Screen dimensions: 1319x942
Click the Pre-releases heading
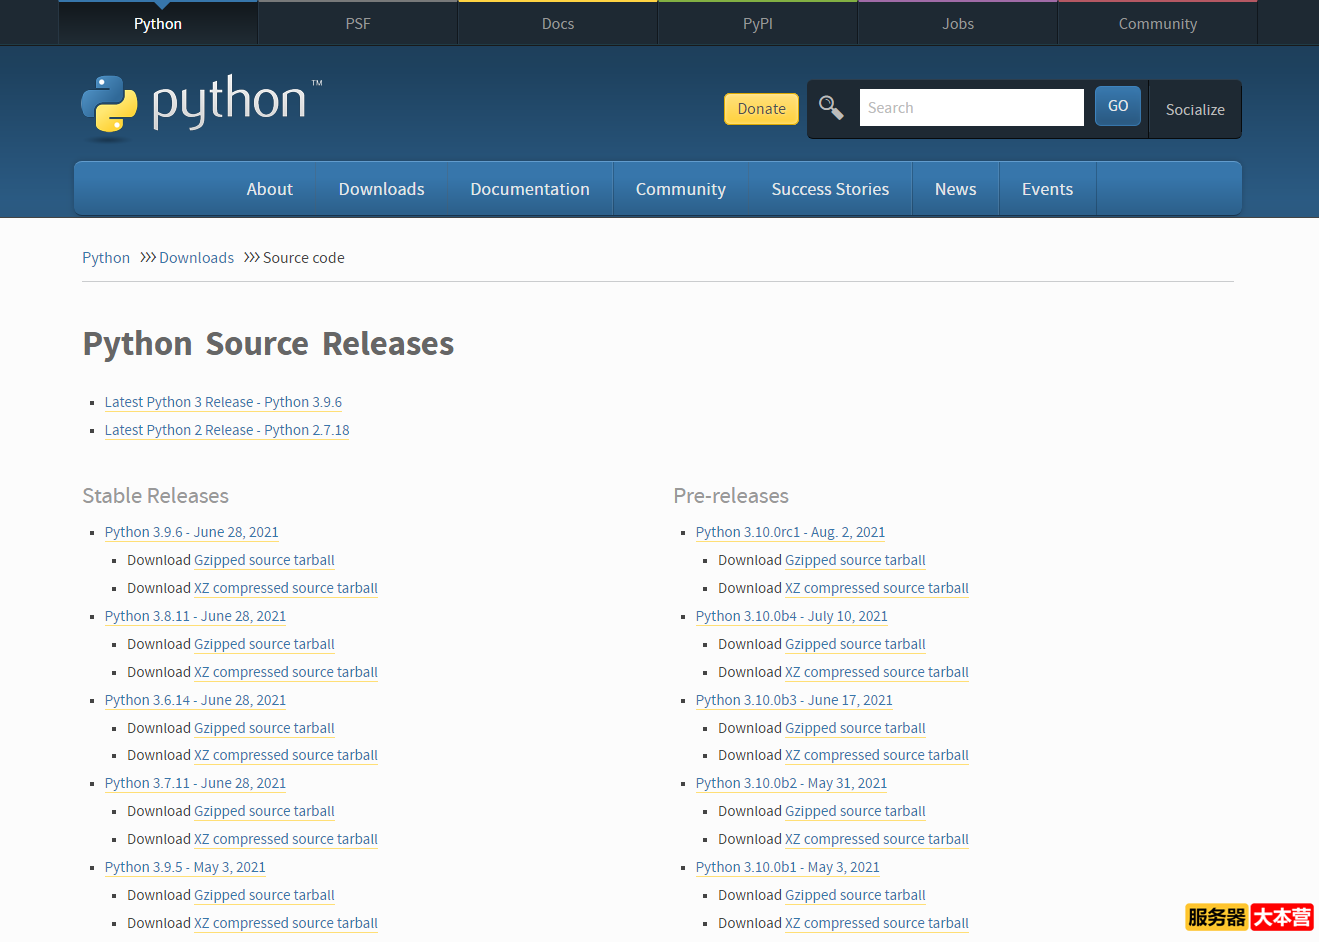click(x=731, y=496)
